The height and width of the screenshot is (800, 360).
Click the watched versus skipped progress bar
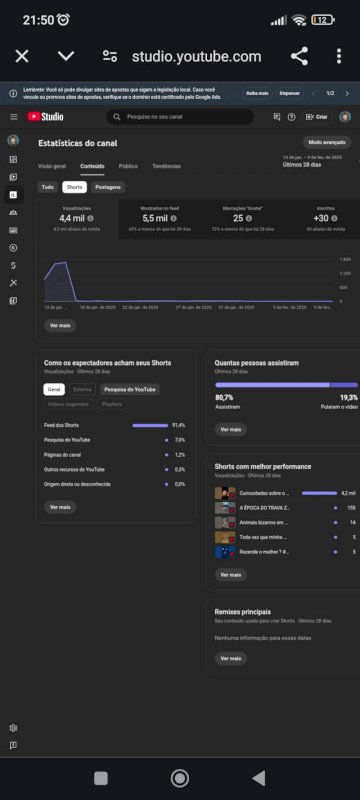tap(287, 385)
